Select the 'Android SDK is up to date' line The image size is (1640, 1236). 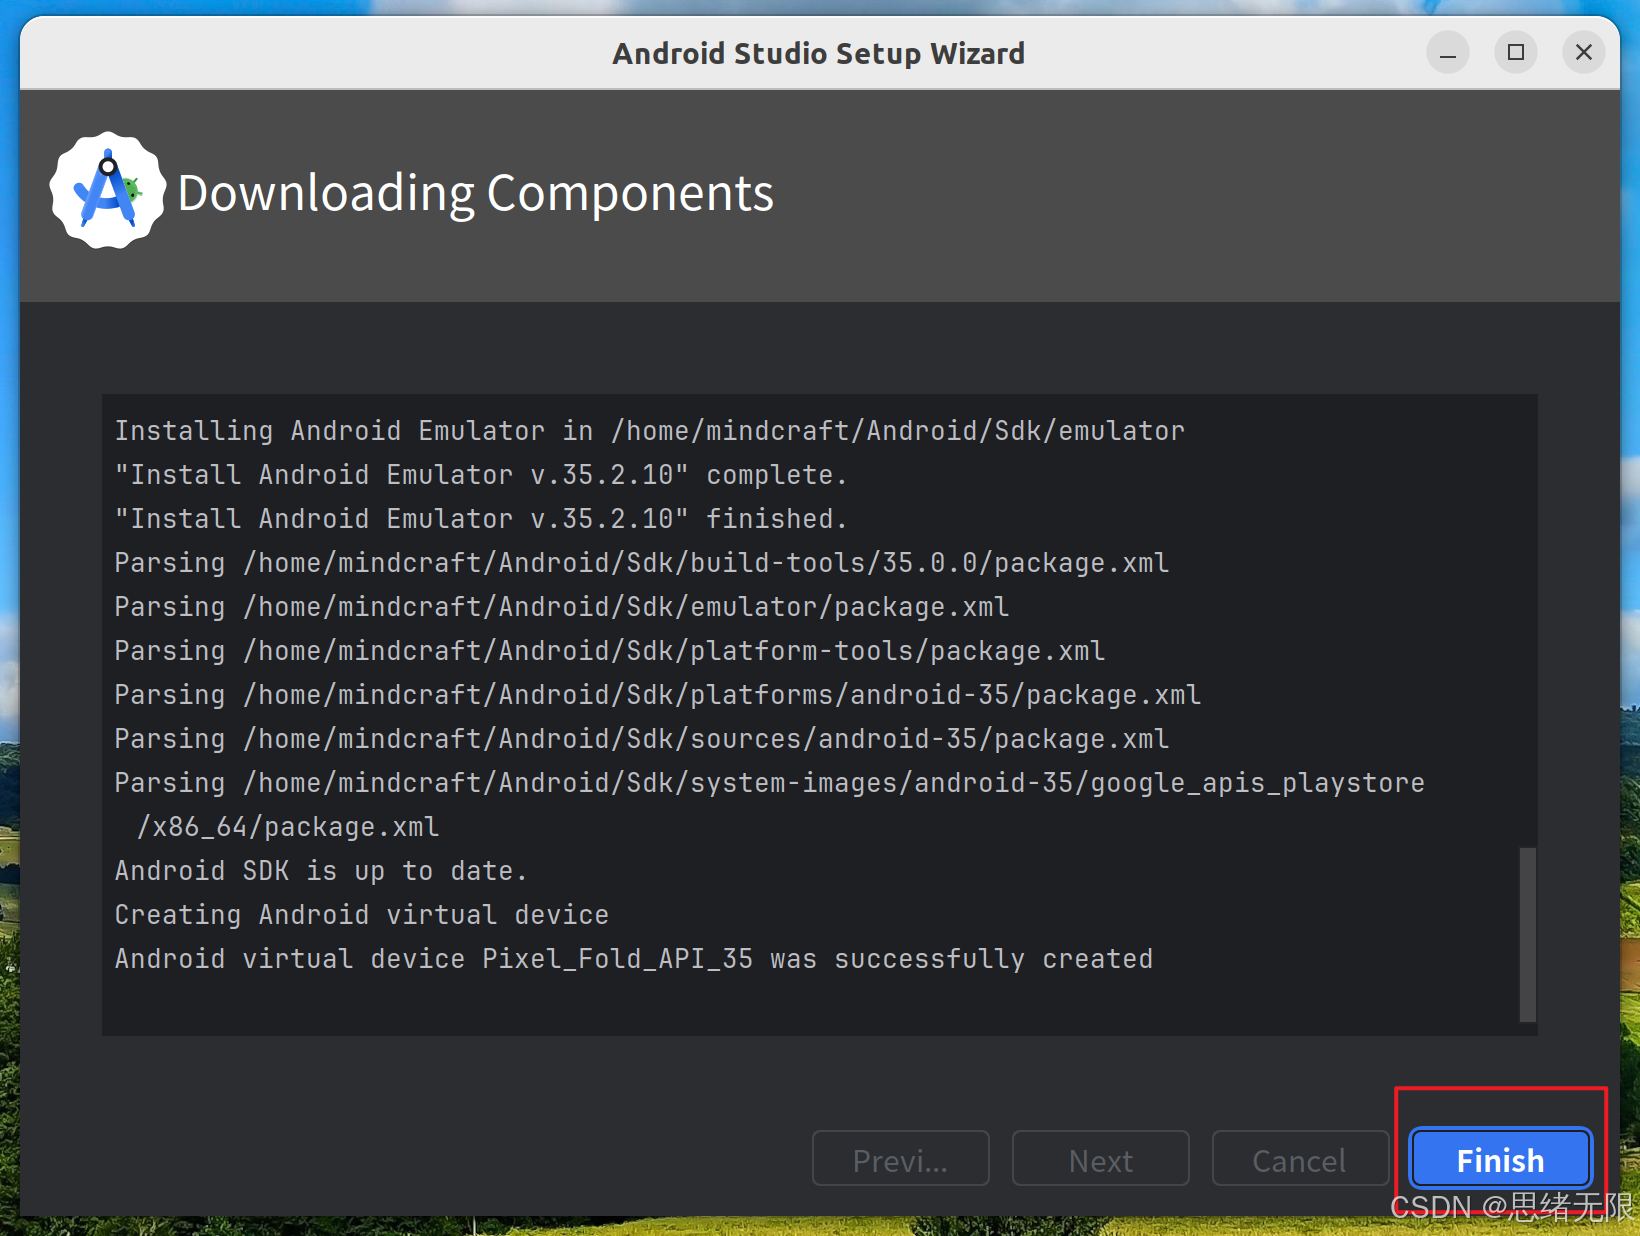[320, 870]
